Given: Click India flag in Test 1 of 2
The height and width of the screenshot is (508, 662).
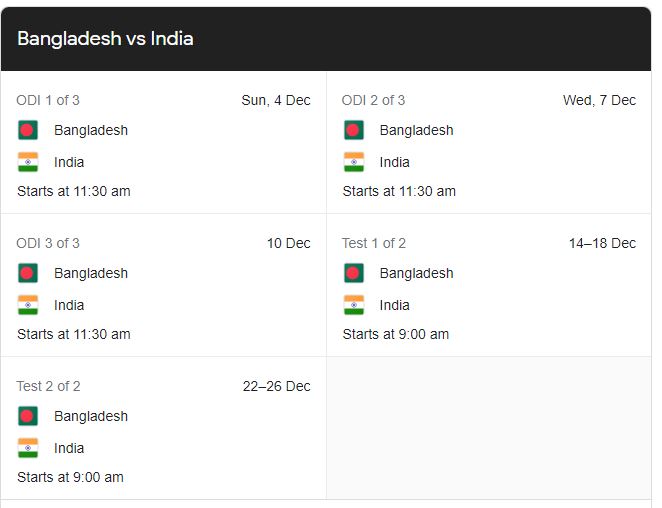Looking at the screenshot, I should 354,305.
